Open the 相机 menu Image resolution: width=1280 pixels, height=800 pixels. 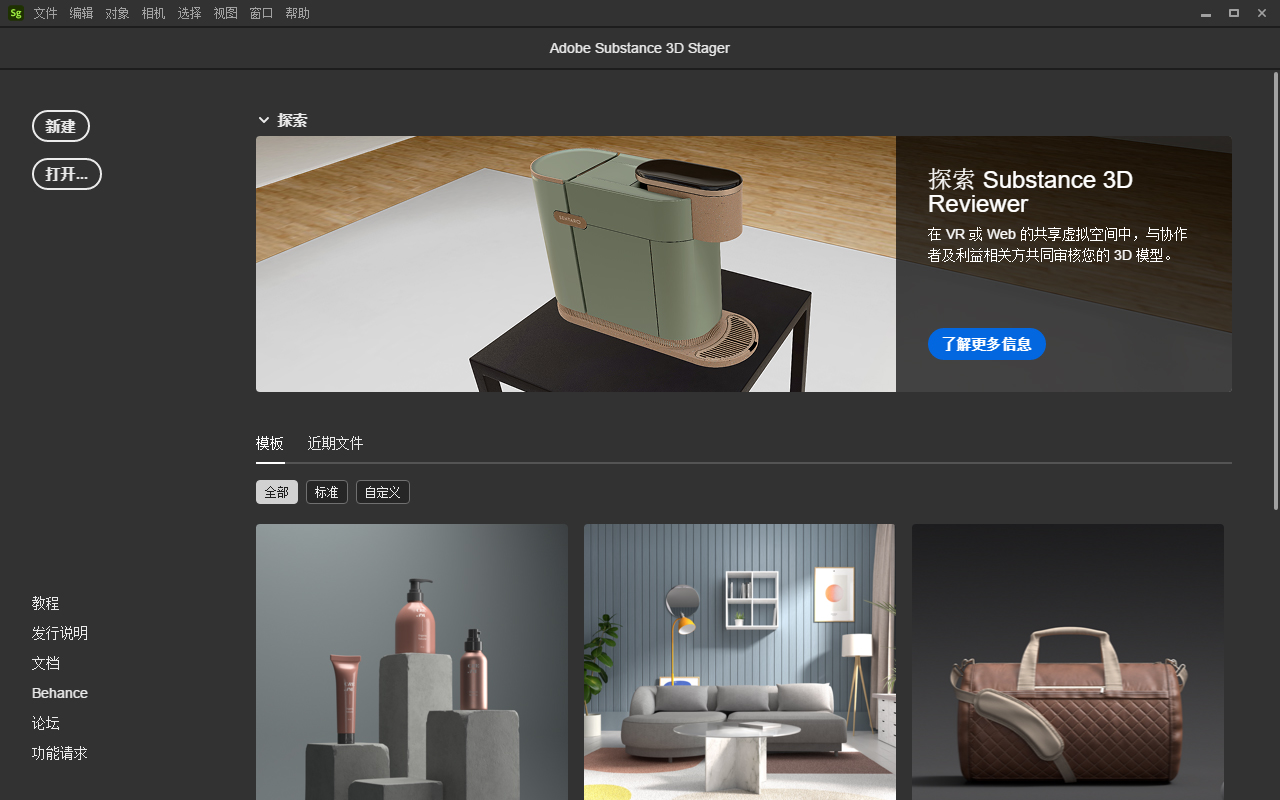(x=153, y=13)
